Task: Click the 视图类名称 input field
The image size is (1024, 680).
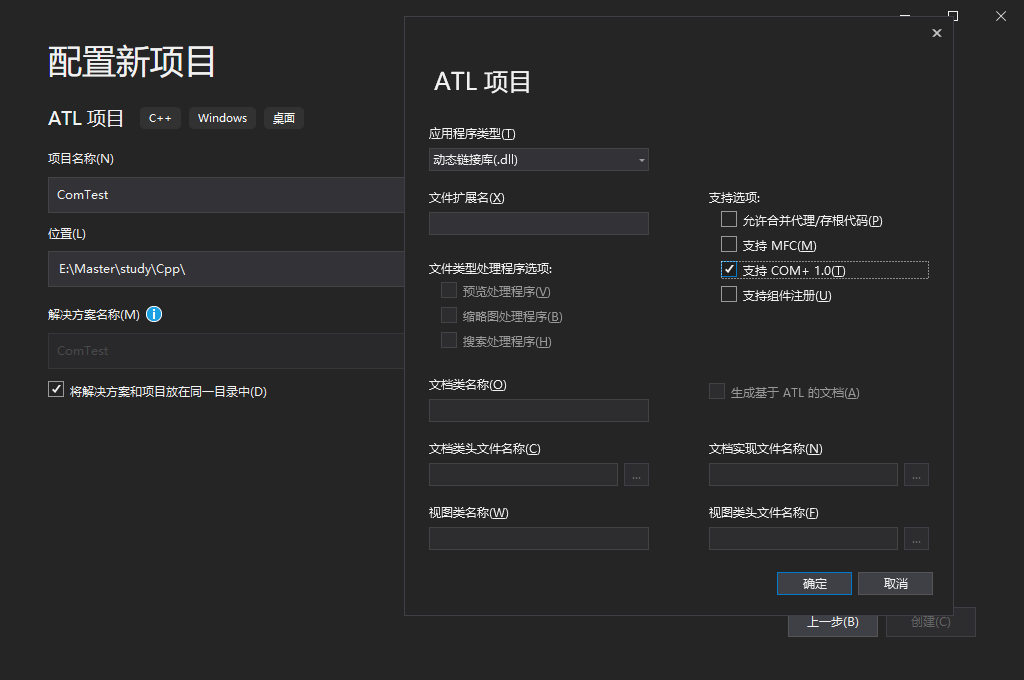Action: 539,539
